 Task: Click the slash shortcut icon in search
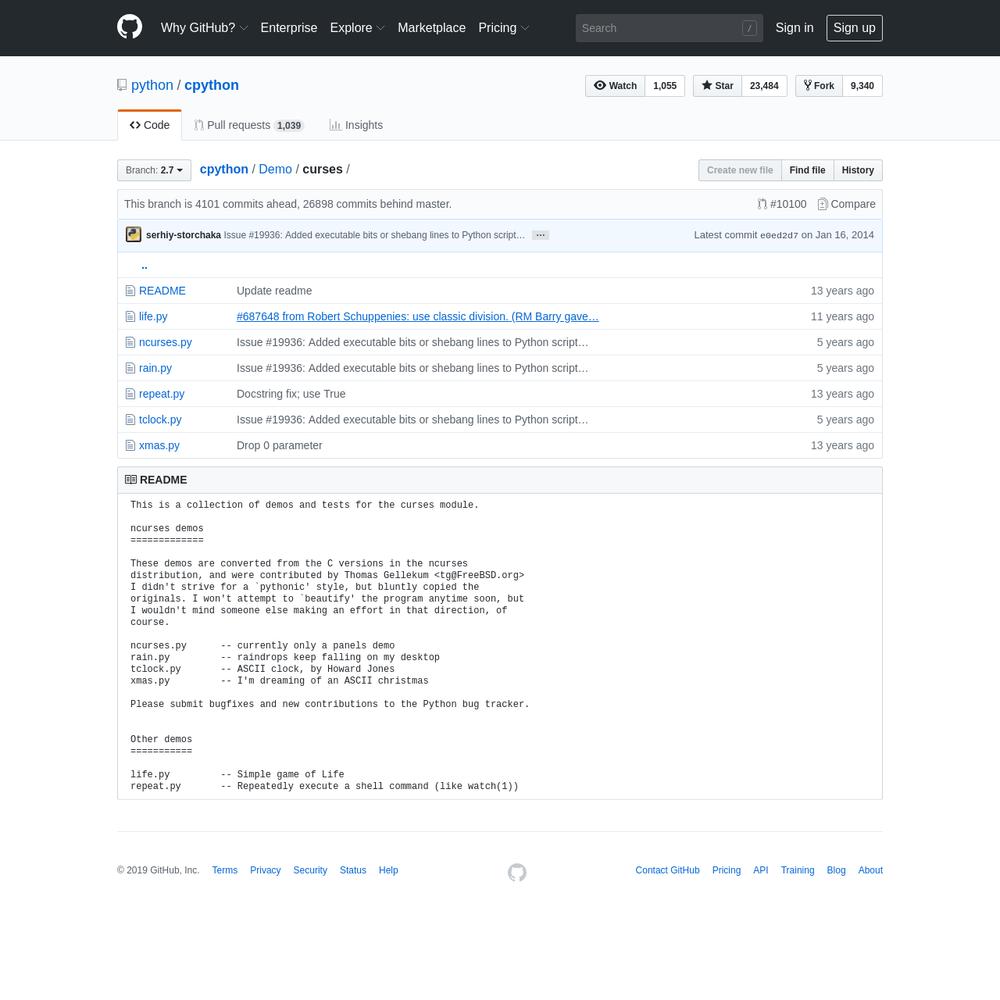[x=749, y=28]
